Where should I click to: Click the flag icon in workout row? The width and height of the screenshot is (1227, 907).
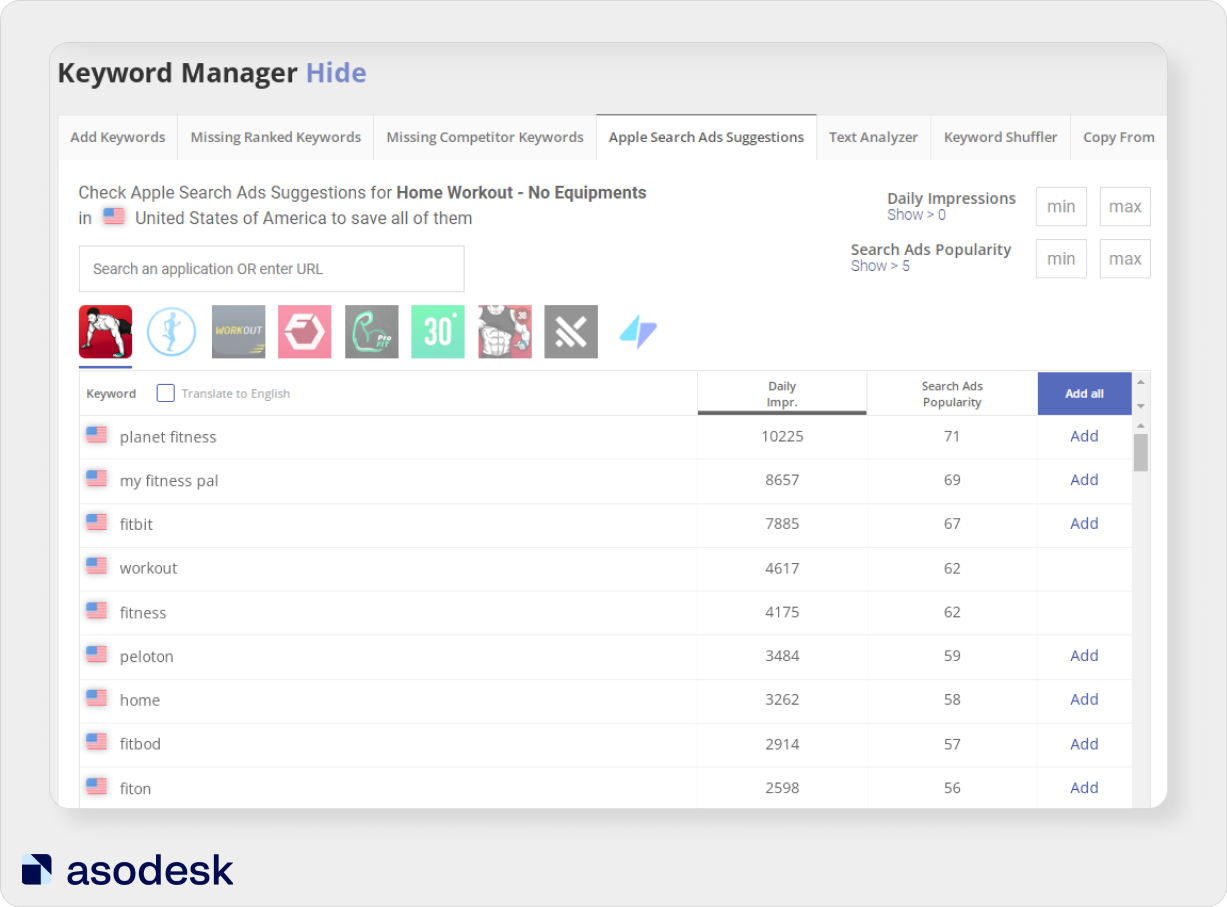pyautogui.click(x=97, y=567)
